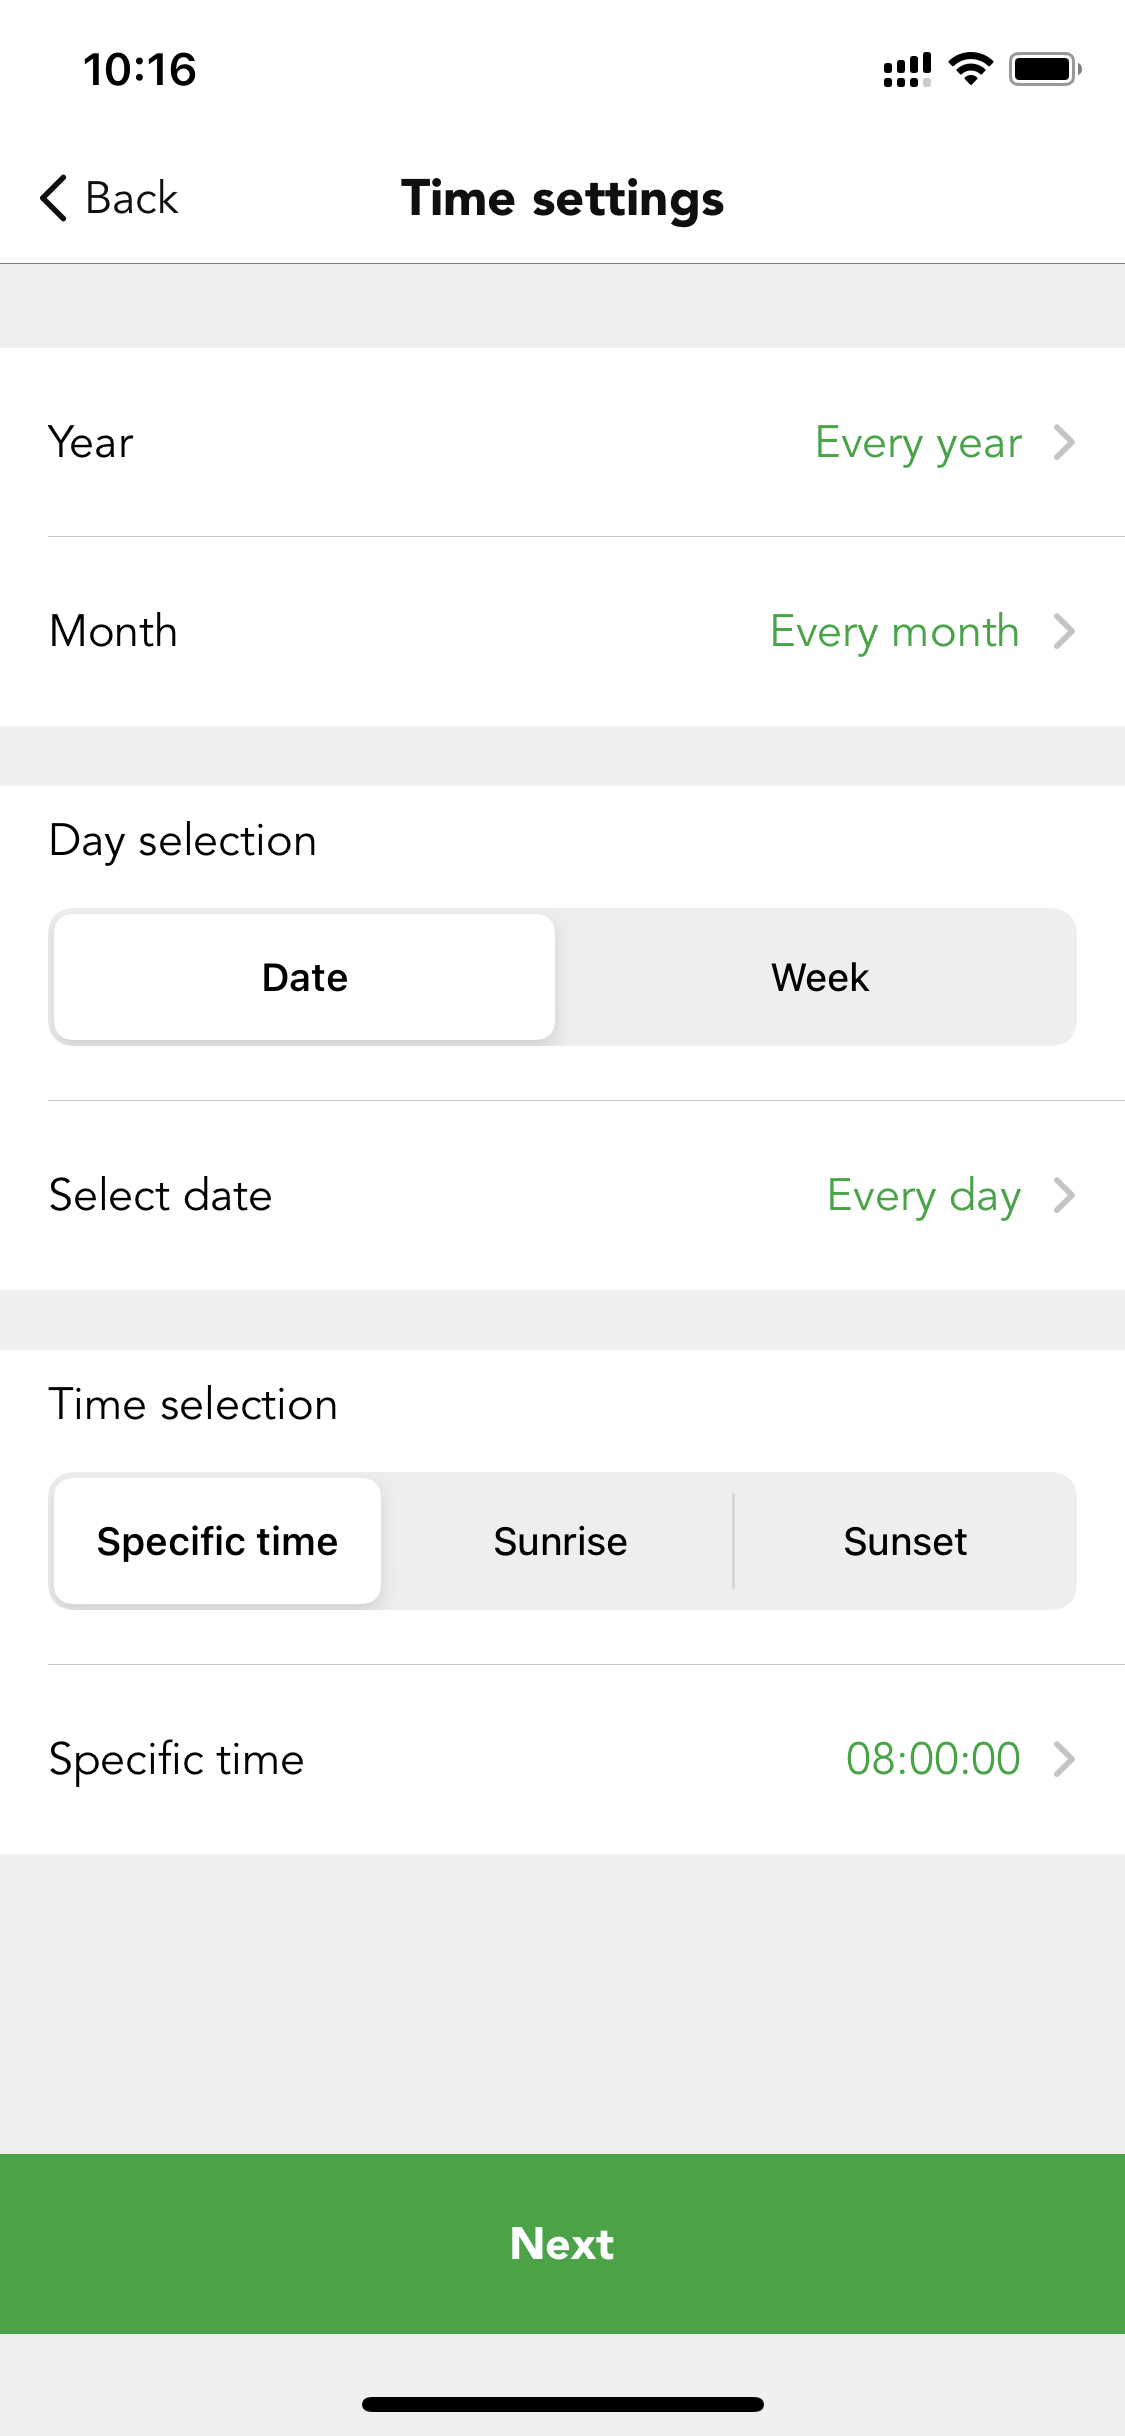
Task: Tap the Wi-Fi status icon
Action: [x=970, y=69]
